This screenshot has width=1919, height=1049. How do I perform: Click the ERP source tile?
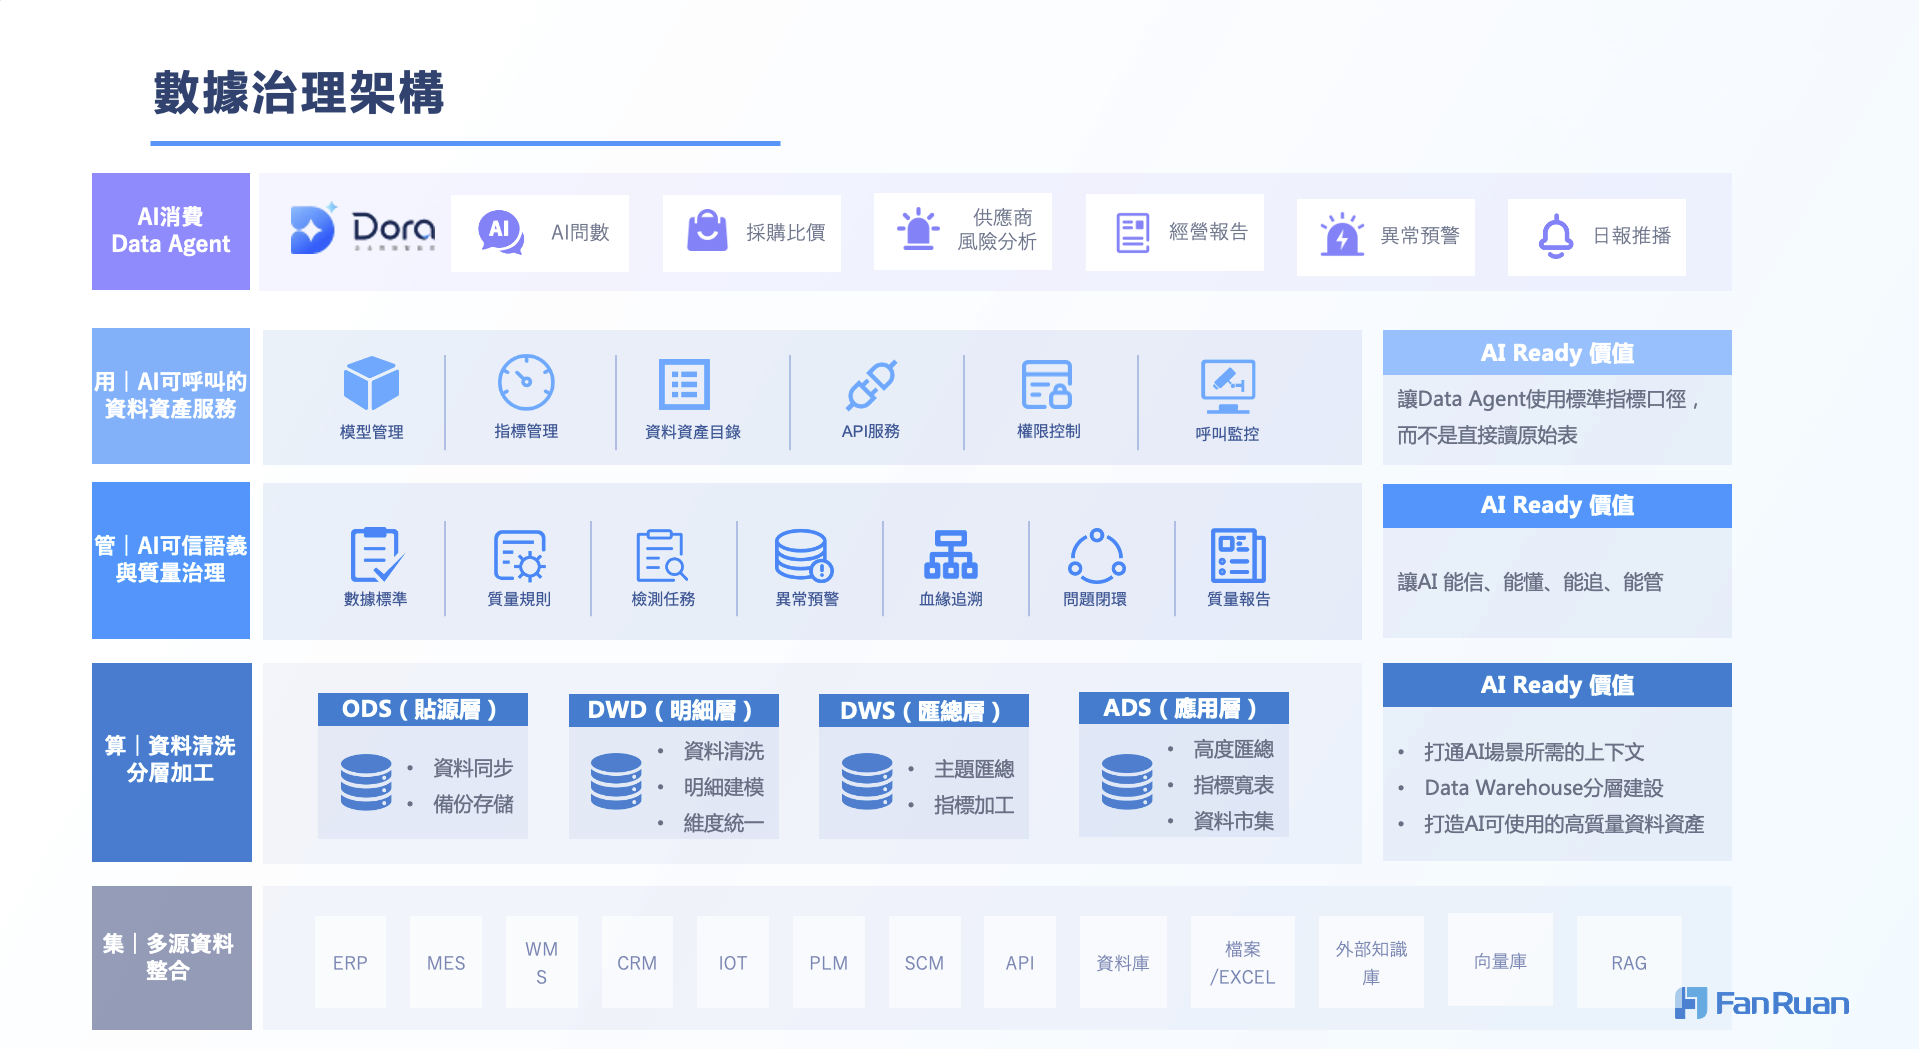point(350,962)
